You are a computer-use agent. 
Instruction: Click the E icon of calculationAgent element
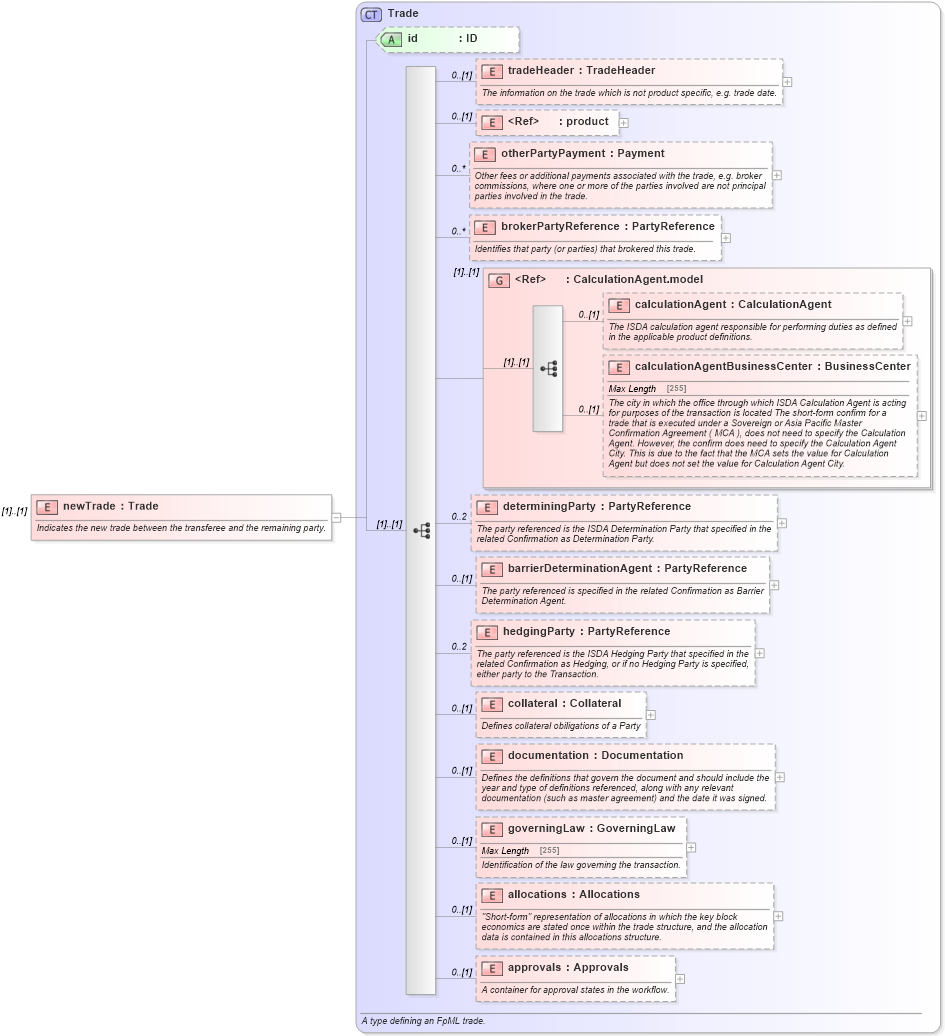[x=619, y=305]
